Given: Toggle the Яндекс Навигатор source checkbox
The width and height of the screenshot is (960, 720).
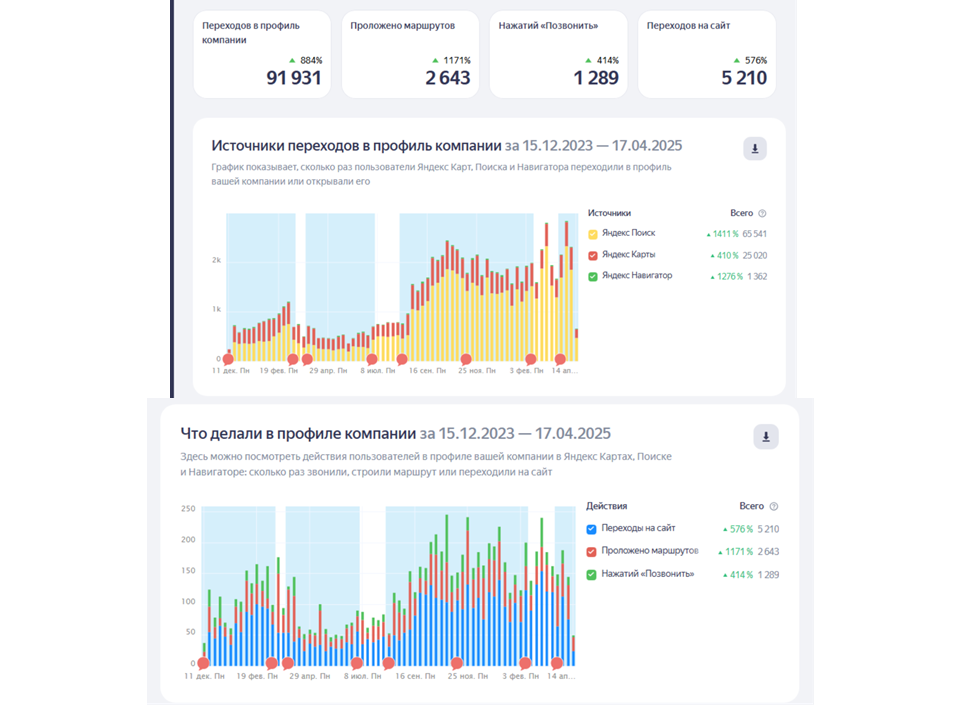Looking at the screenshot, I should [593, 276].
